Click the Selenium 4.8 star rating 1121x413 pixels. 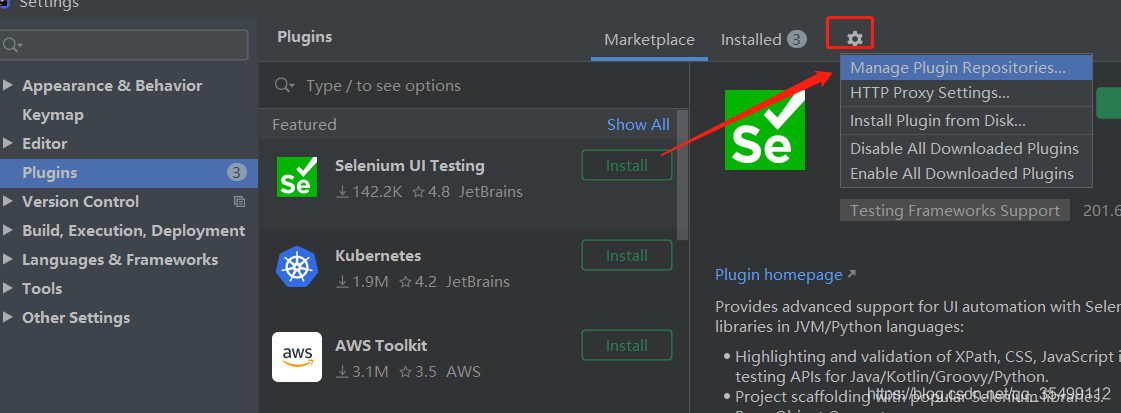[x=431, y=192]
